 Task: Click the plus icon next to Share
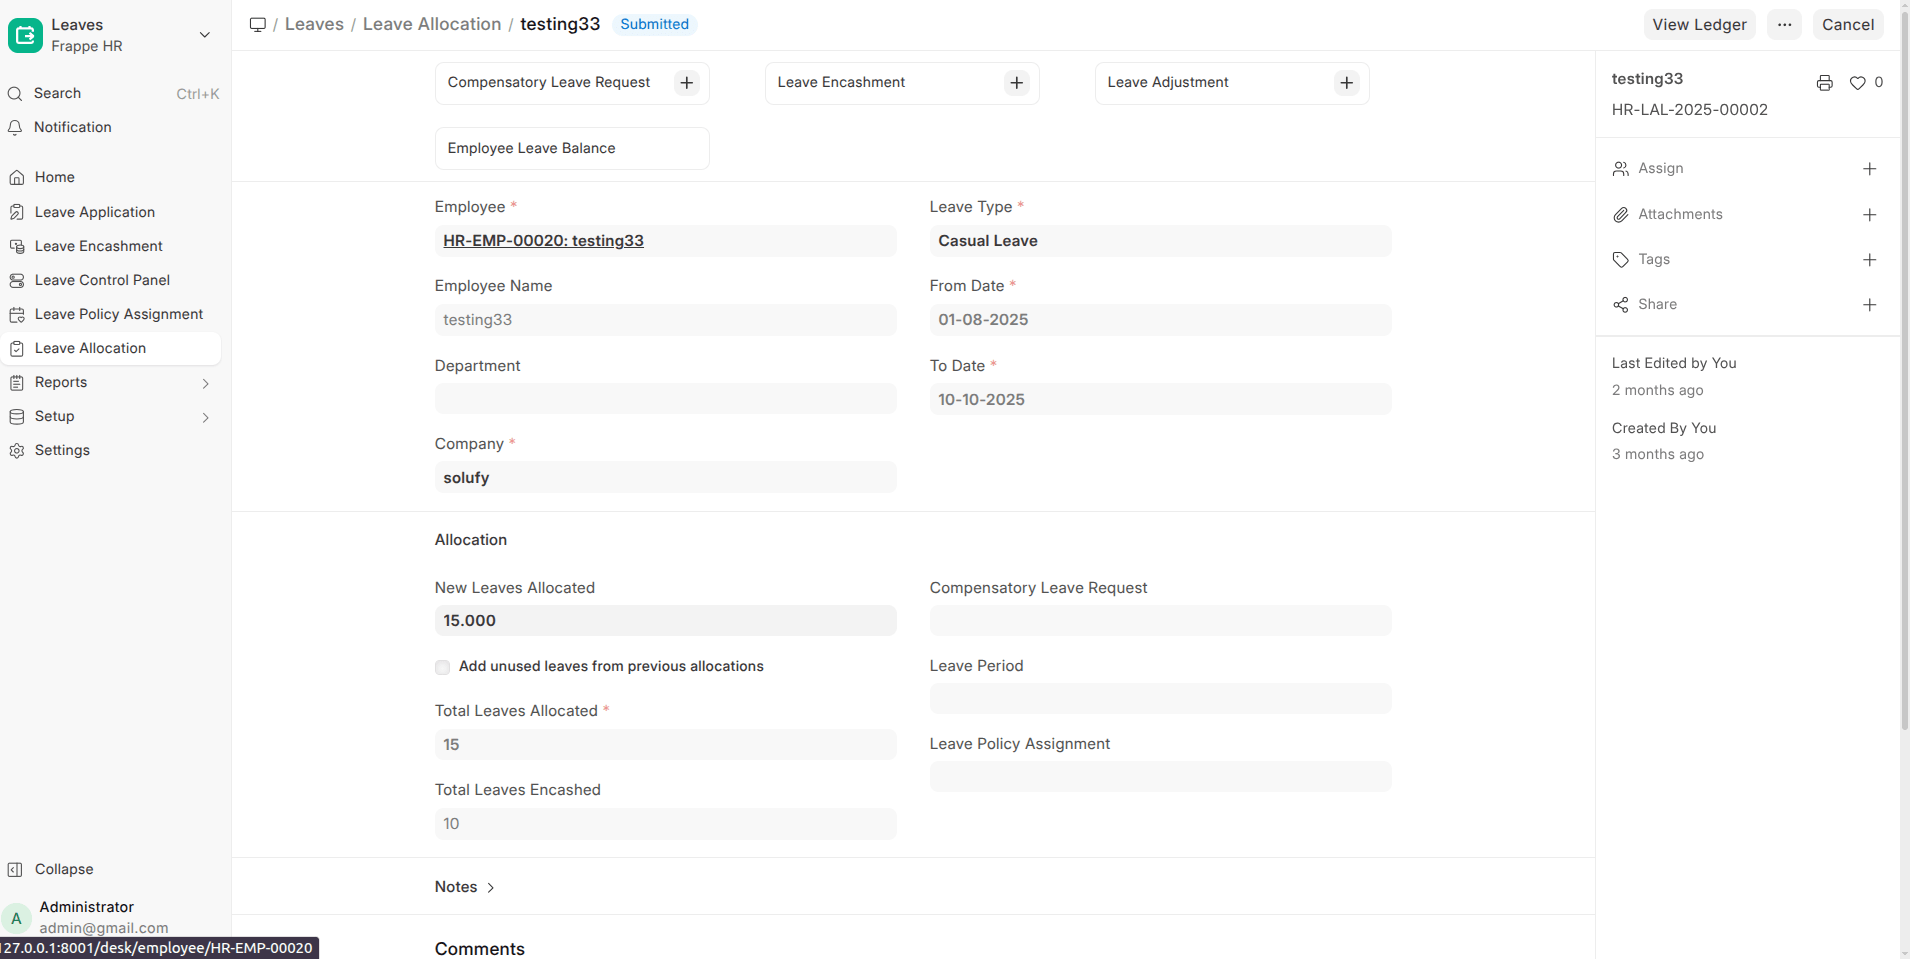click(x=1869, y=305)
